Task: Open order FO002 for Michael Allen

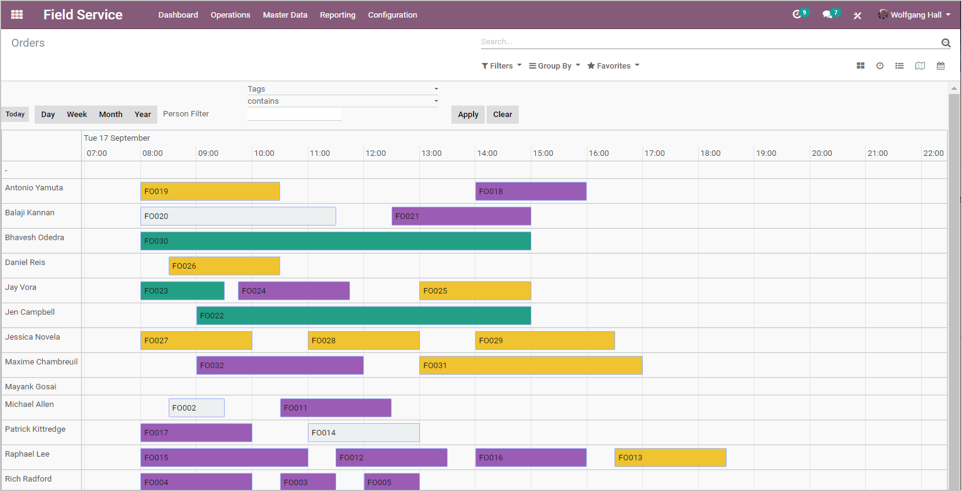Action: click(x=196, y=408)
